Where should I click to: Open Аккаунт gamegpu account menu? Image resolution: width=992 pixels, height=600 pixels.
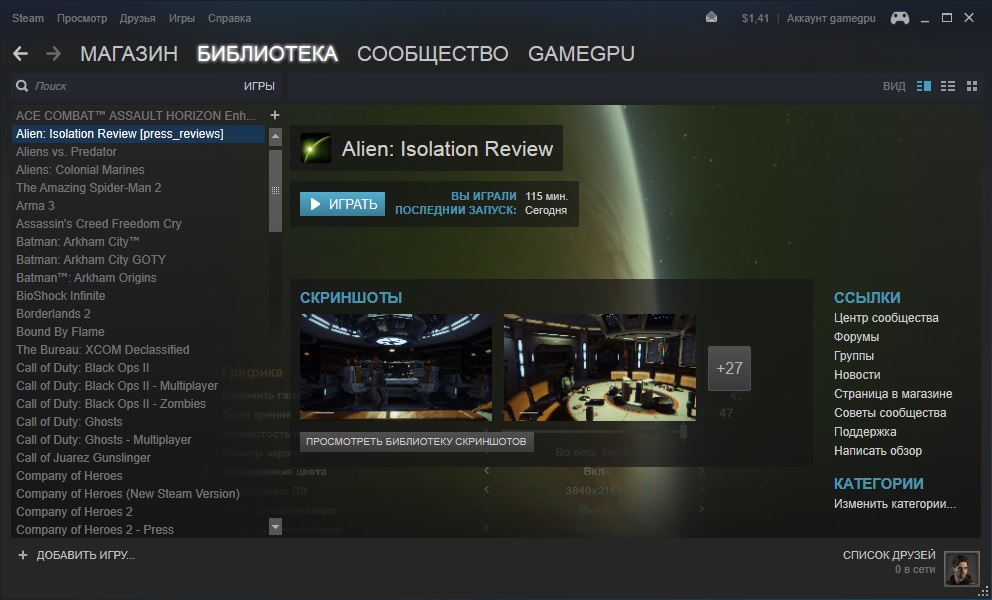(x=831, y=18)
